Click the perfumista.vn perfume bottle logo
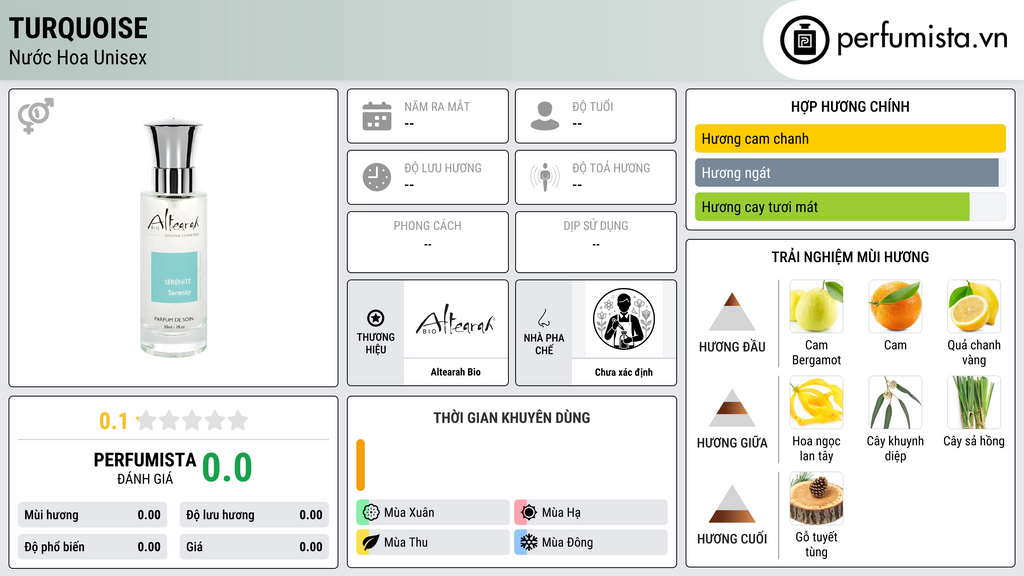The image size is (1024, 576). pyautogui.click(x=804, y=40)
